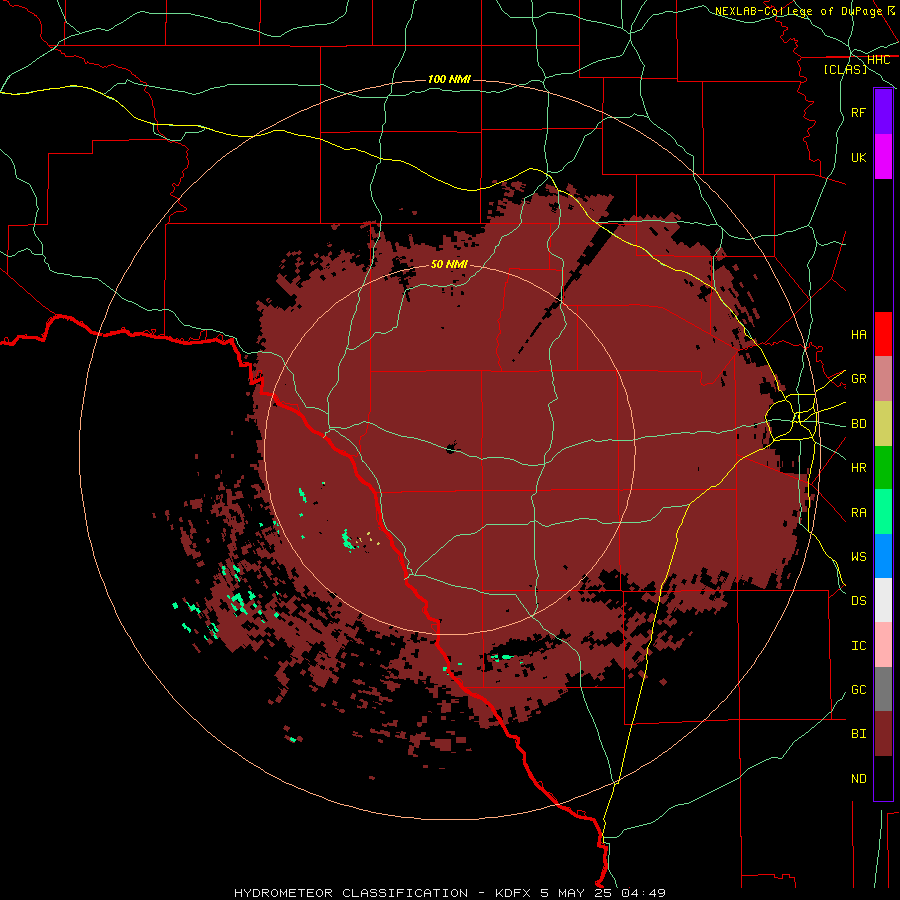Click the HR green legend swatch
The image size is (900, 900).
coord(883,468)
